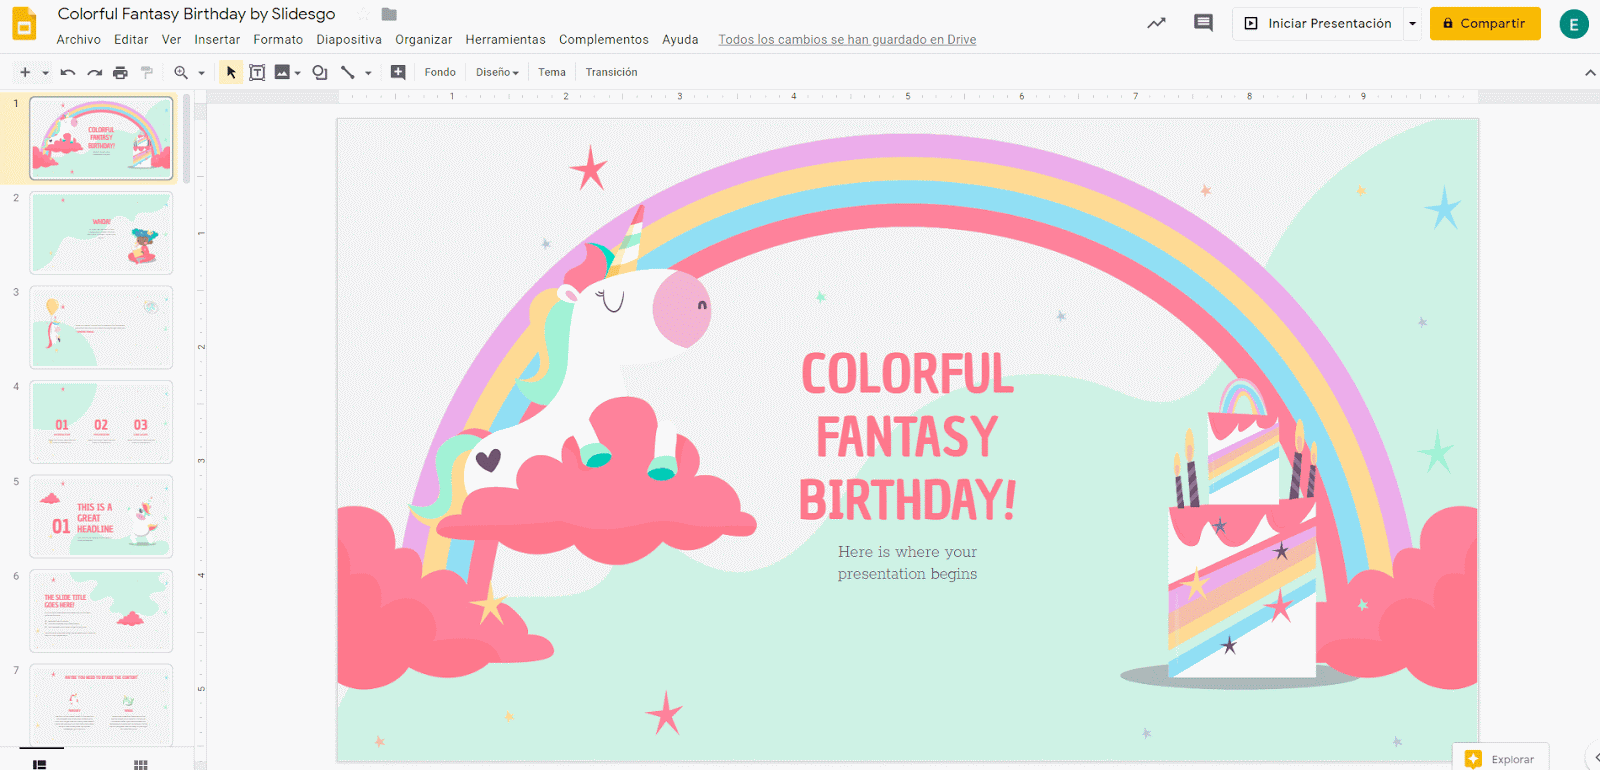
Task: Select slide 1 thumbnail in filmstrip
Action: [101, 138]
